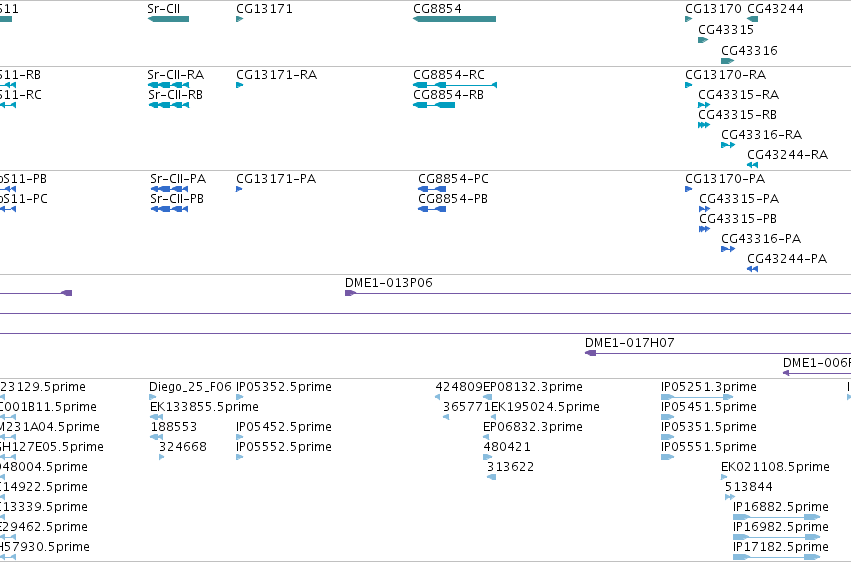Viewport: 851px width, 562px height.
Task: Select EST IP05251.3prime
Action: pyautogui.click(x=708, y=387)
